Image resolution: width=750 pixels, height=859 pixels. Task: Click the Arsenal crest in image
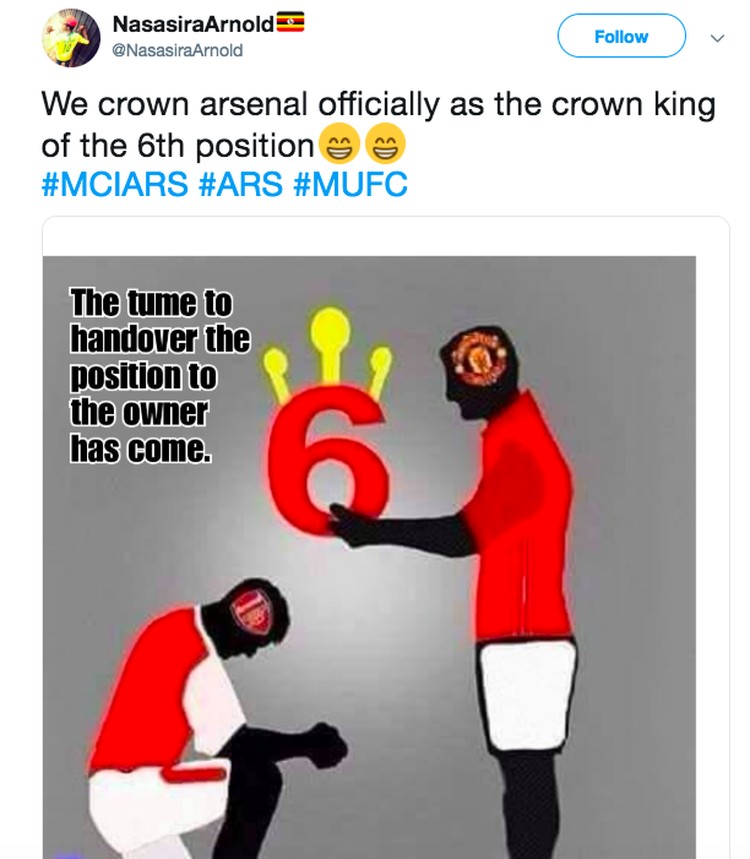[x=253, y=612]
